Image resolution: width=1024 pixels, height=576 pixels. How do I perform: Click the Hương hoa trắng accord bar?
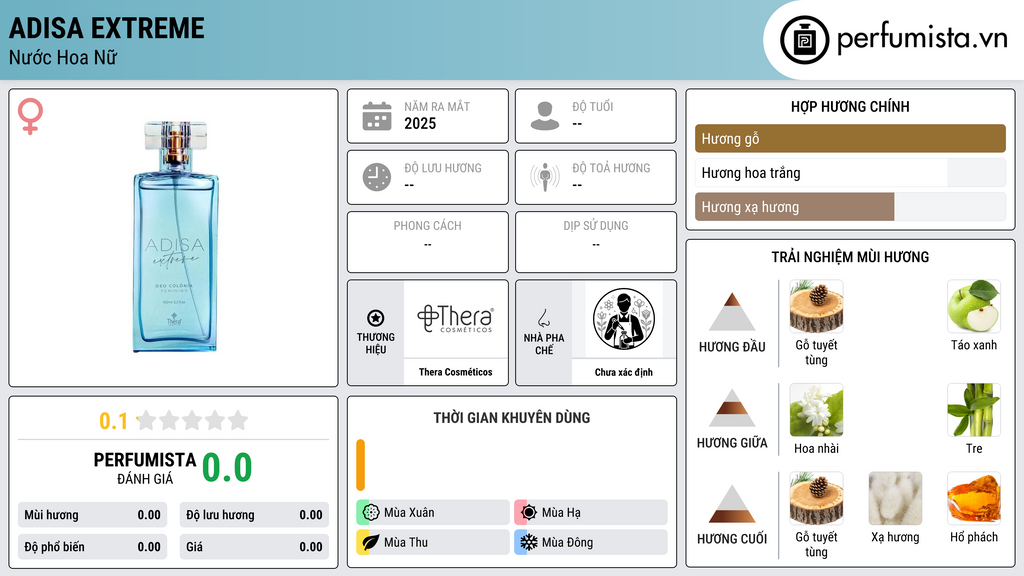click(x=850, y=173)
